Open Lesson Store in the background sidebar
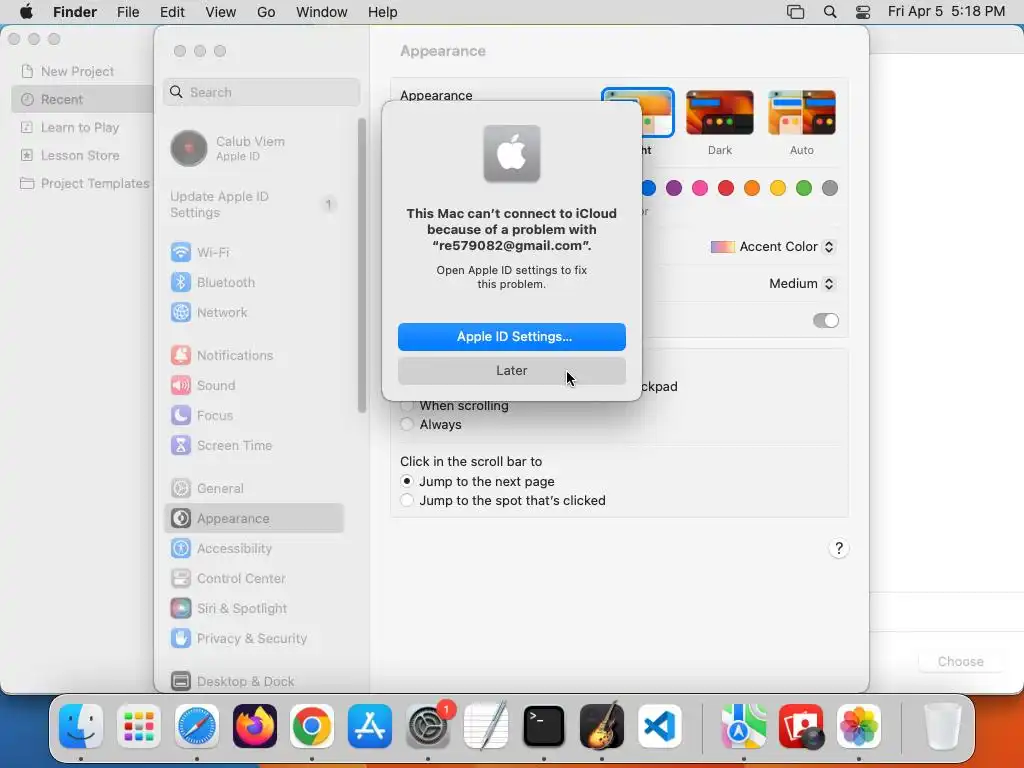This screenshot has width=1024, height=768. pos(82,155)
